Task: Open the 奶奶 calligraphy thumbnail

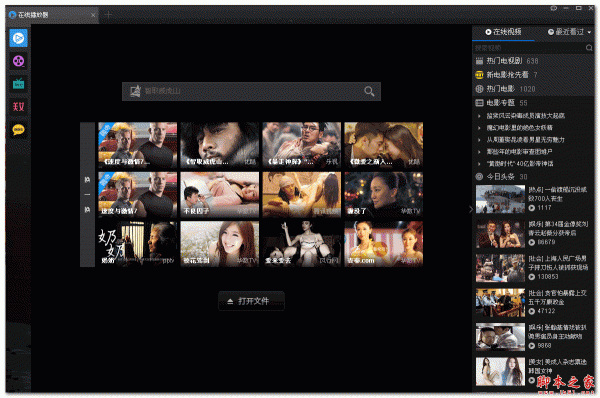Action: tap(137, 244)
